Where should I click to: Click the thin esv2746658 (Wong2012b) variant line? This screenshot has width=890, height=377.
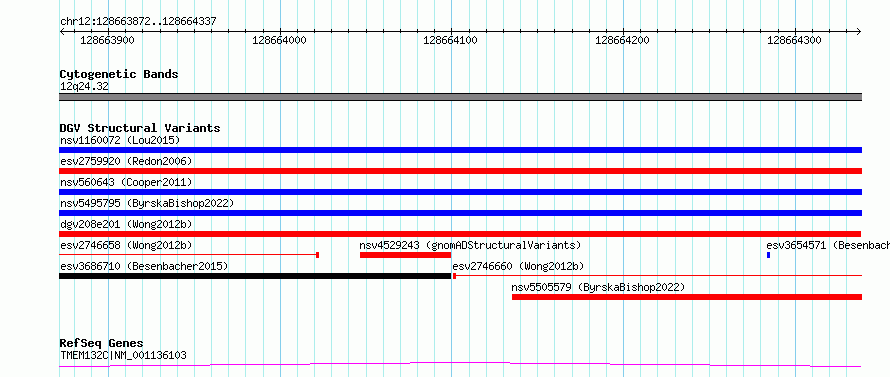click(189, 255)
